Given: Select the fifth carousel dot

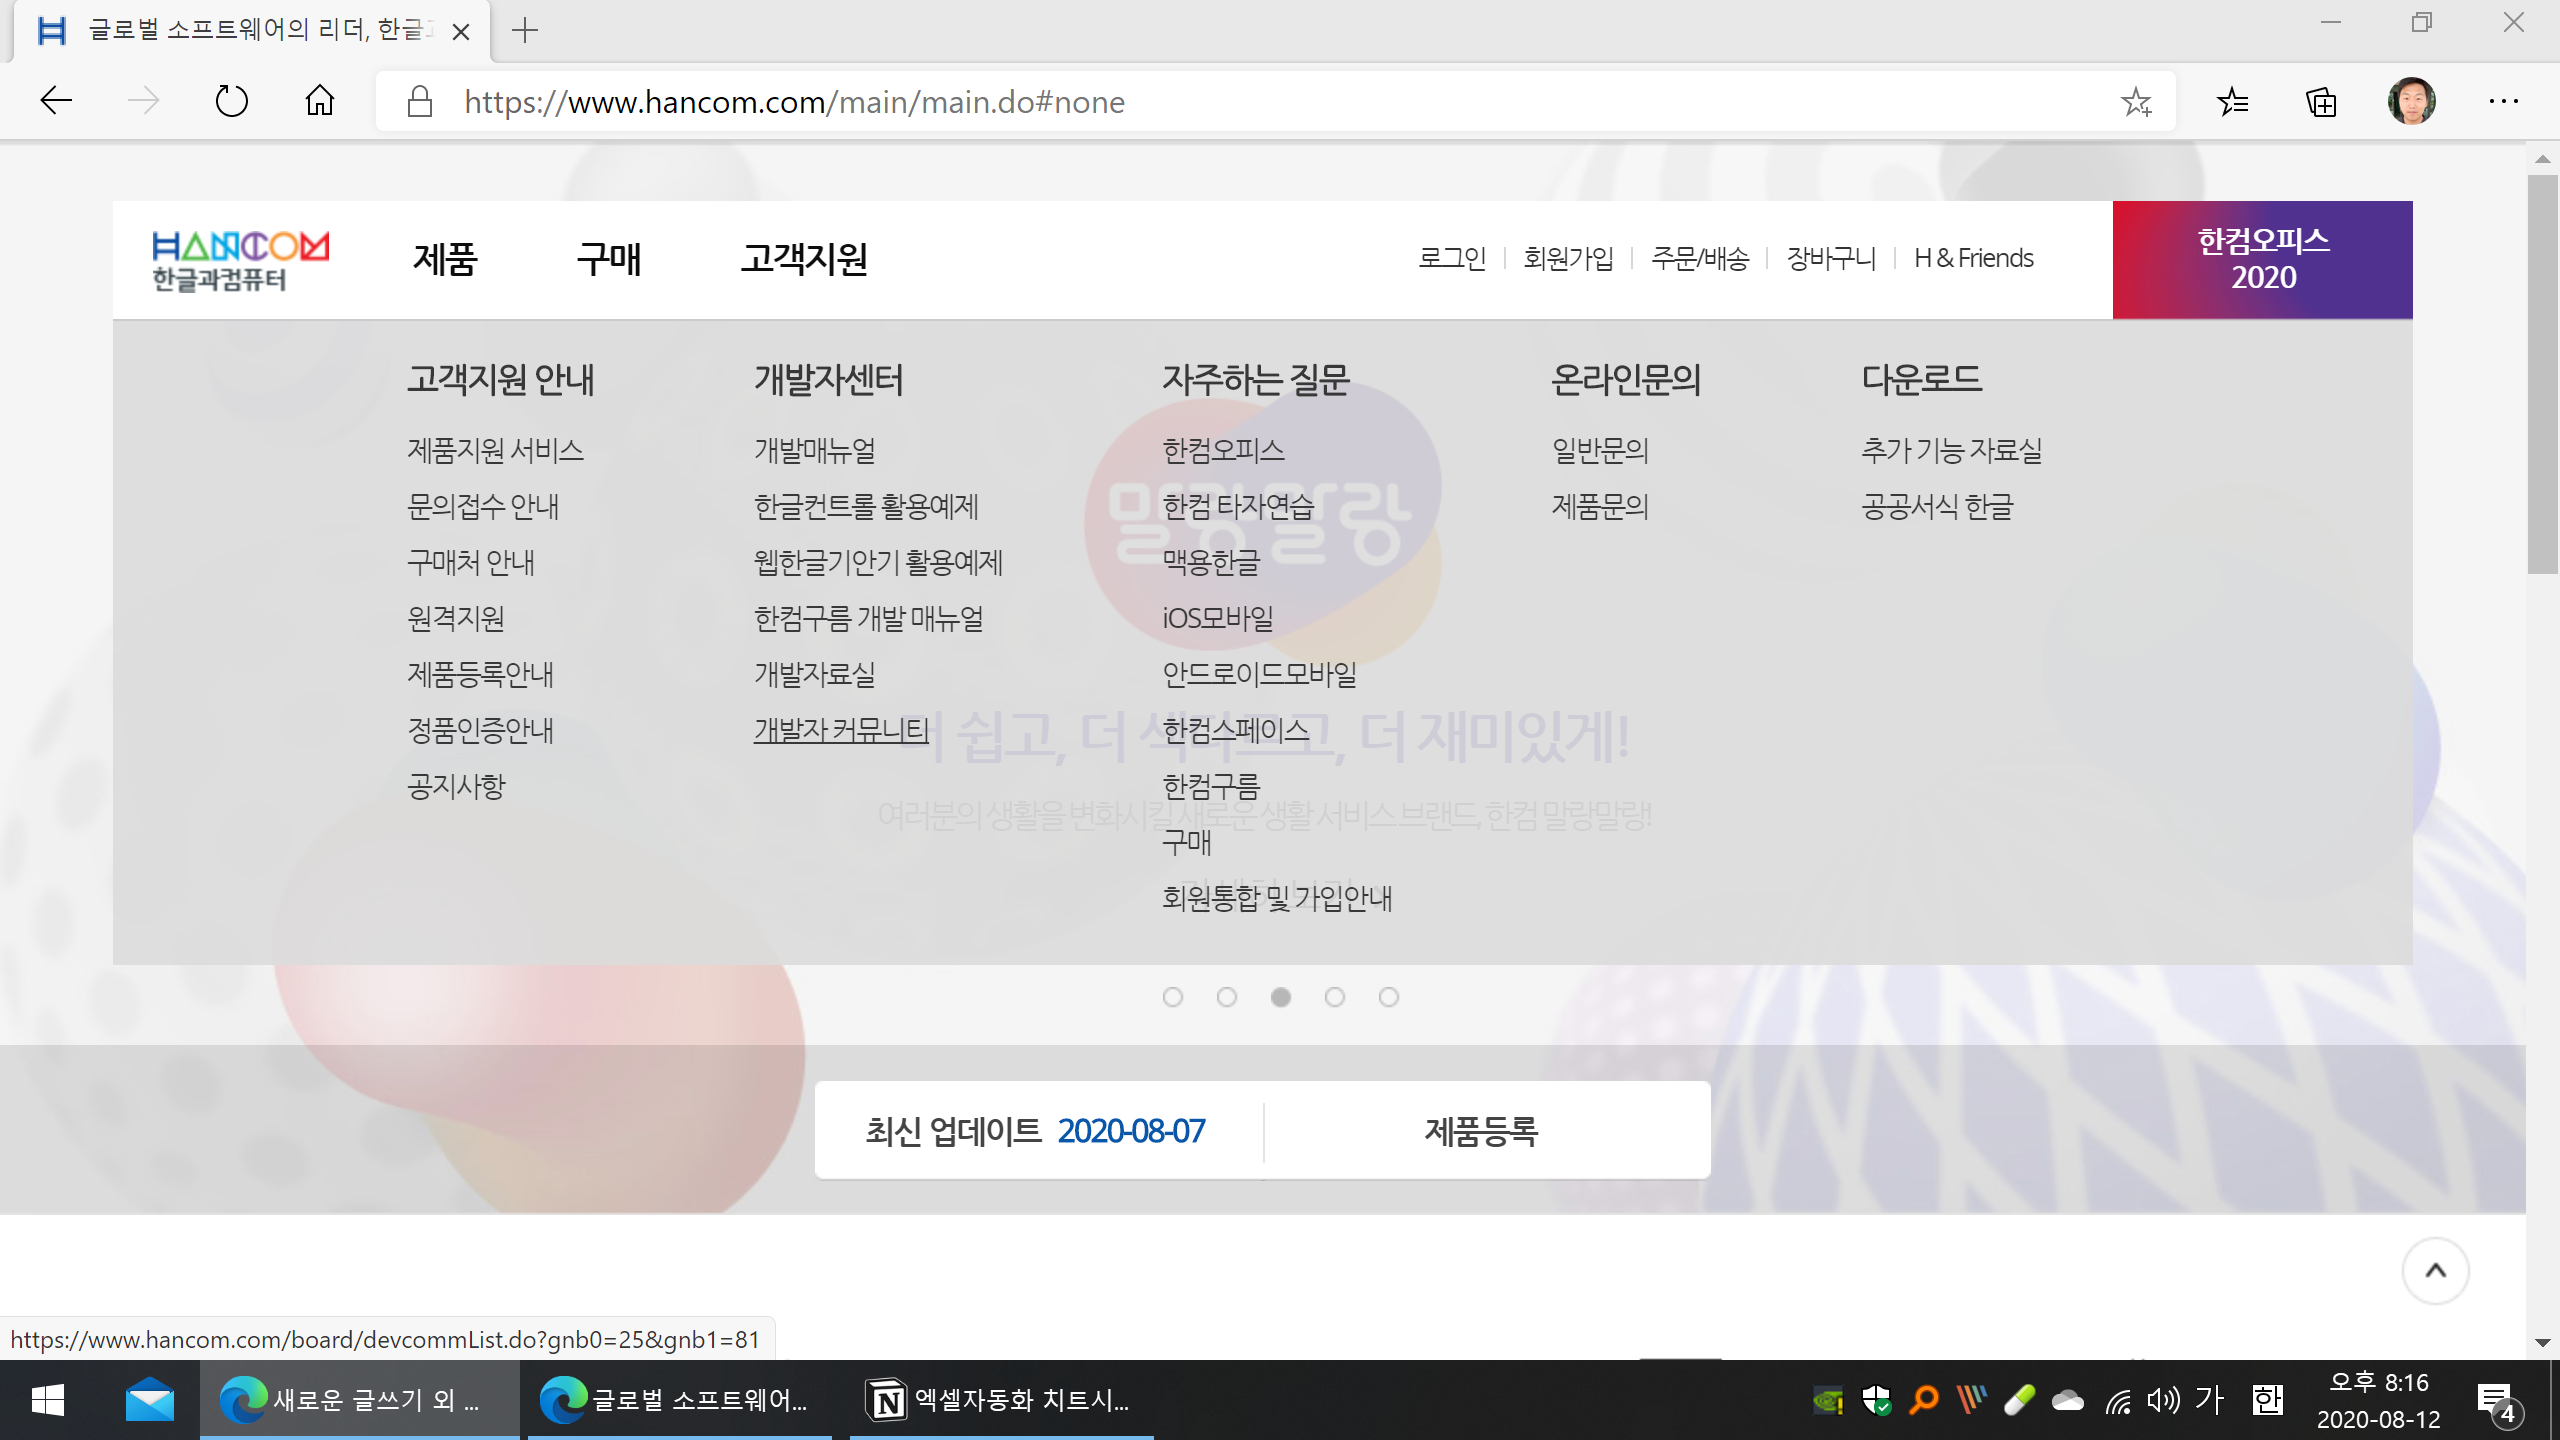Looking at the screenshot, I should pos(1389,997).
